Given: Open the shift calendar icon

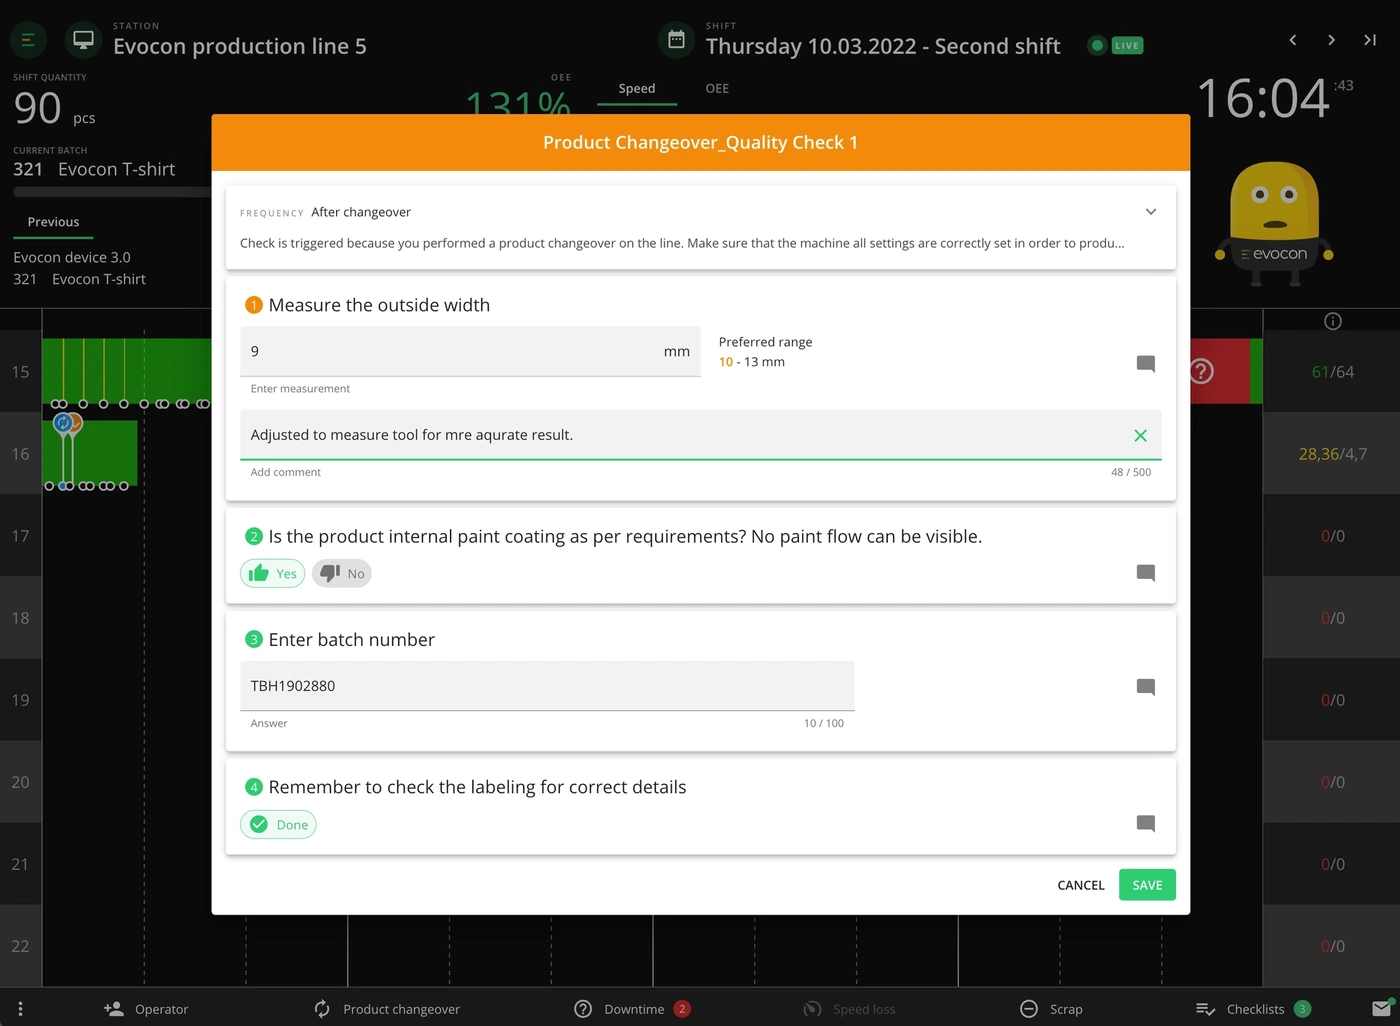Looking at the screenshot, I should [x=676, y=40].
